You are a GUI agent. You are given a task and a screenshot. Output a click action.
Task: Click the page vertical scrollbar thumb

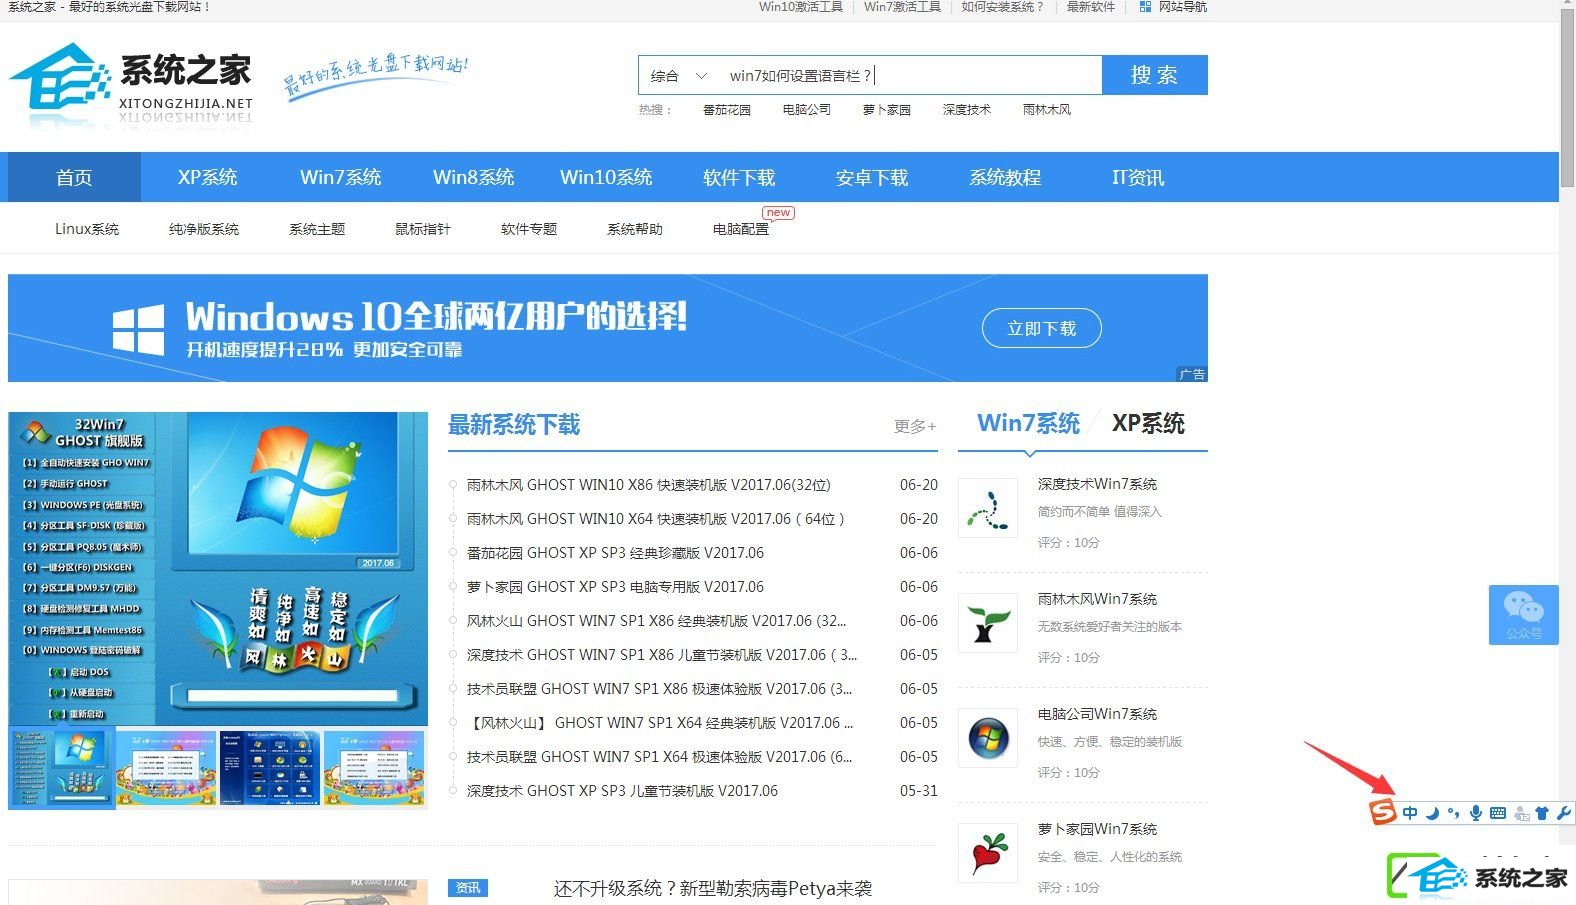[1567, 100]
